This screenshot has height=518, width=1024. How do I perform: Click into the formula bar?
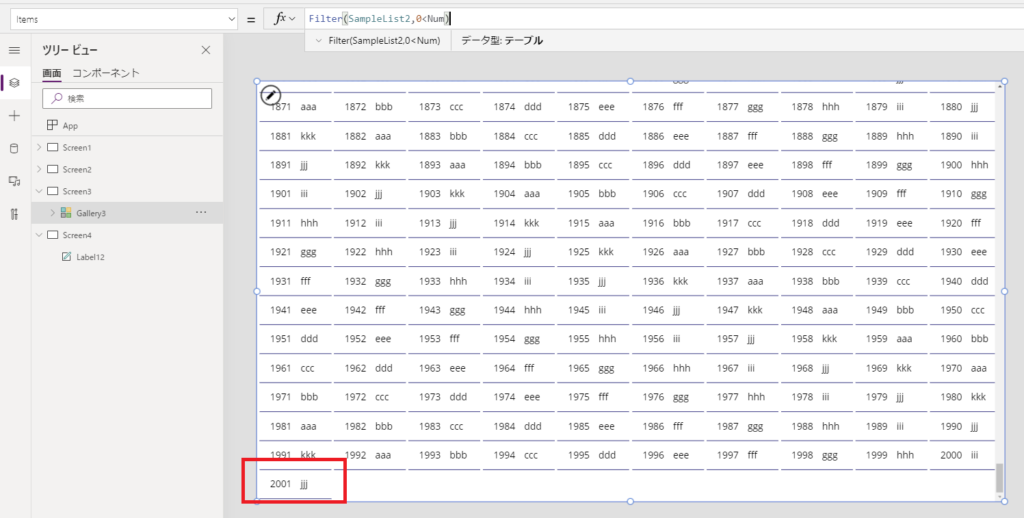(663, 19)
